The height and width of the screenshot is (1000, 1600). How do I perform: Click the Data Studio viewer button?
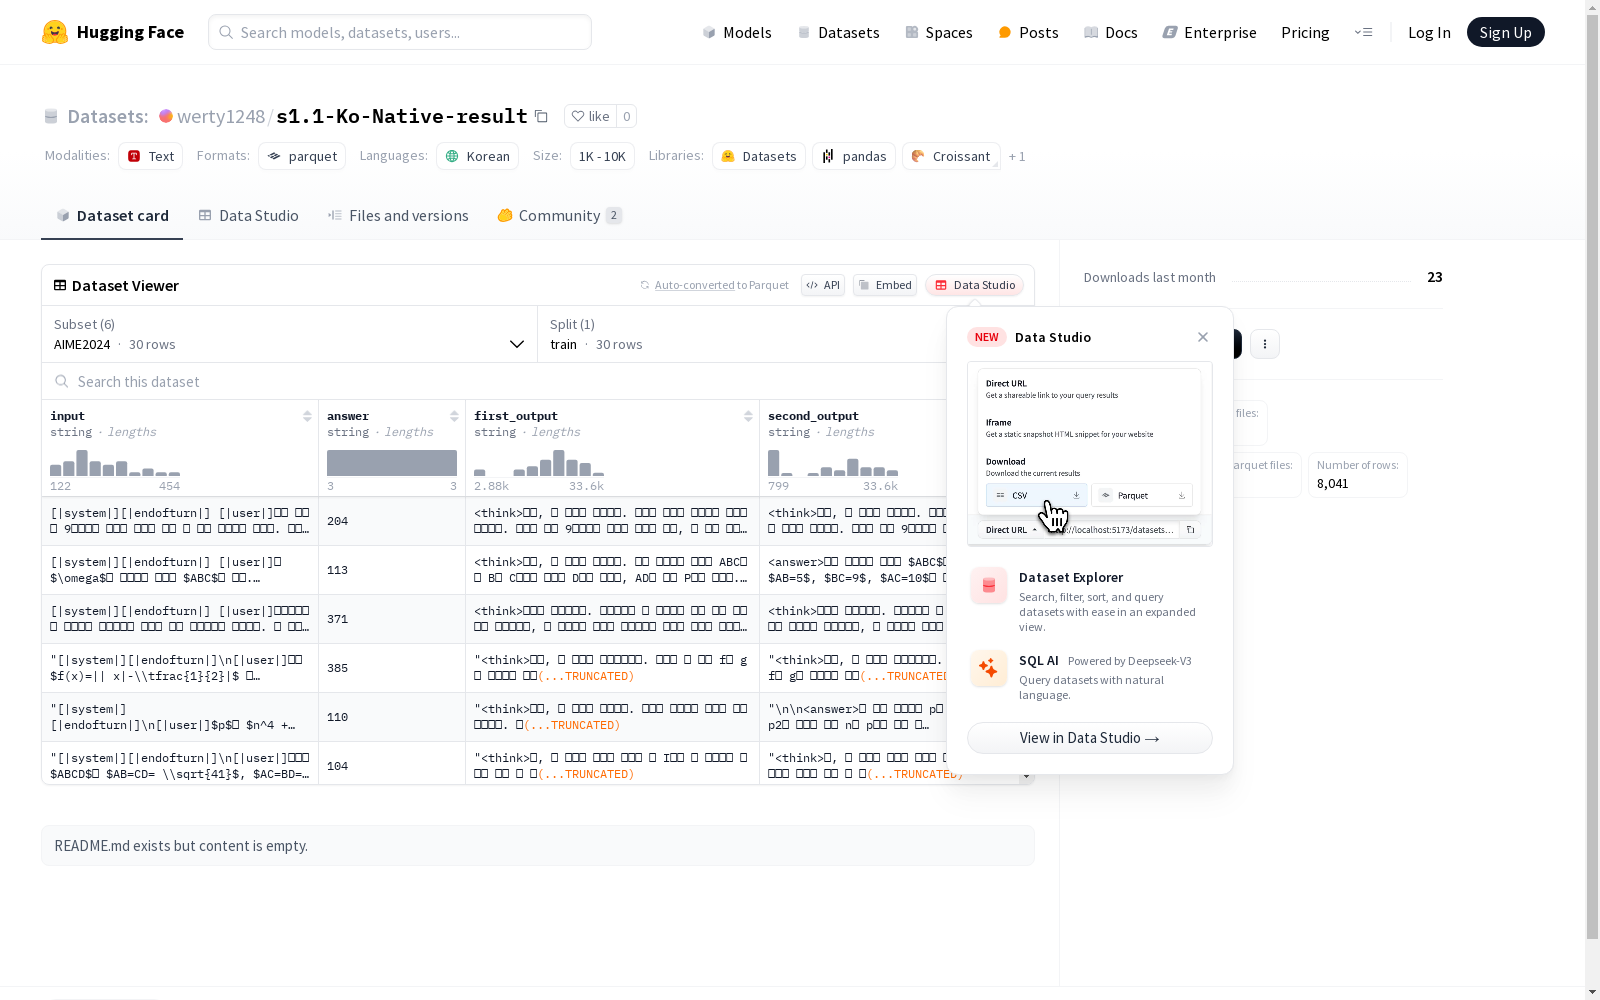coord(975,285)
